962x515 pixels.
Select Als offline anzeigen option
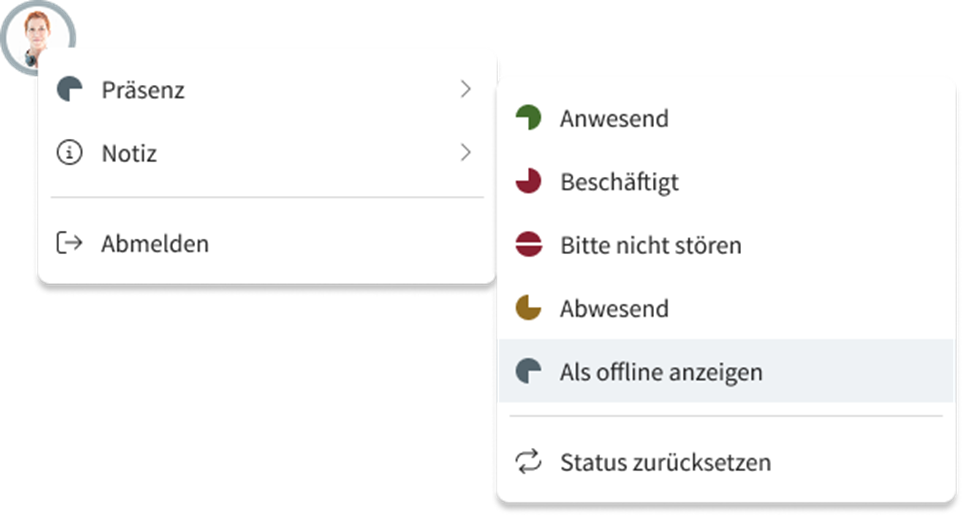coord(661,372)
